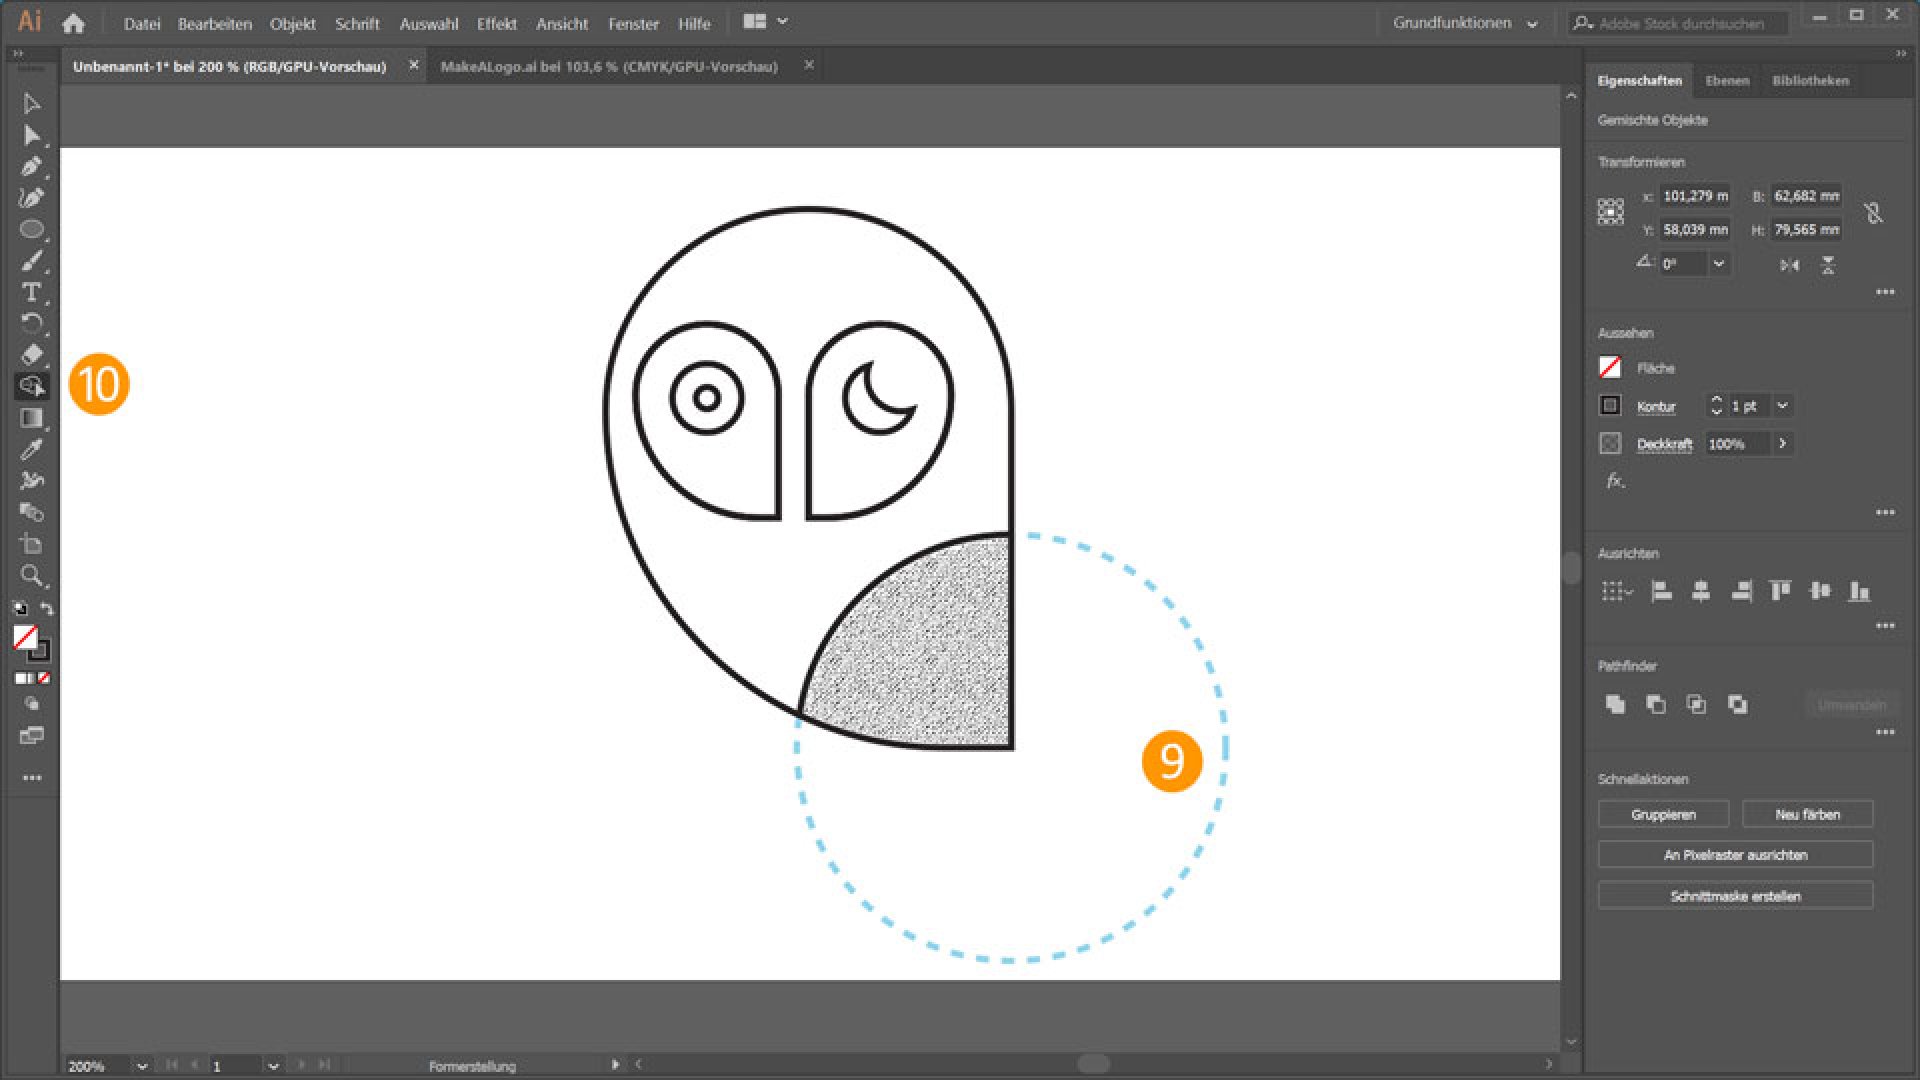Select the Pen tool
This screenshot has width=1920, height=1080.
pos(31,167)
